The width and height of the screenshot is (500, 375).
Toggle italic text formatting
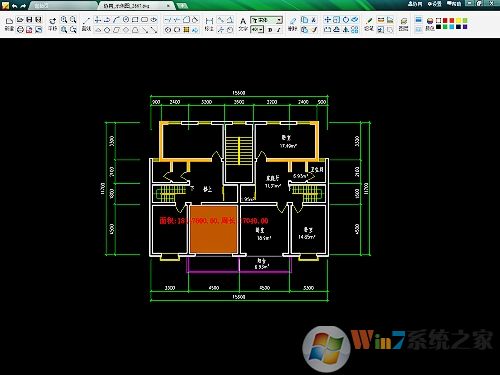point(279,30)
